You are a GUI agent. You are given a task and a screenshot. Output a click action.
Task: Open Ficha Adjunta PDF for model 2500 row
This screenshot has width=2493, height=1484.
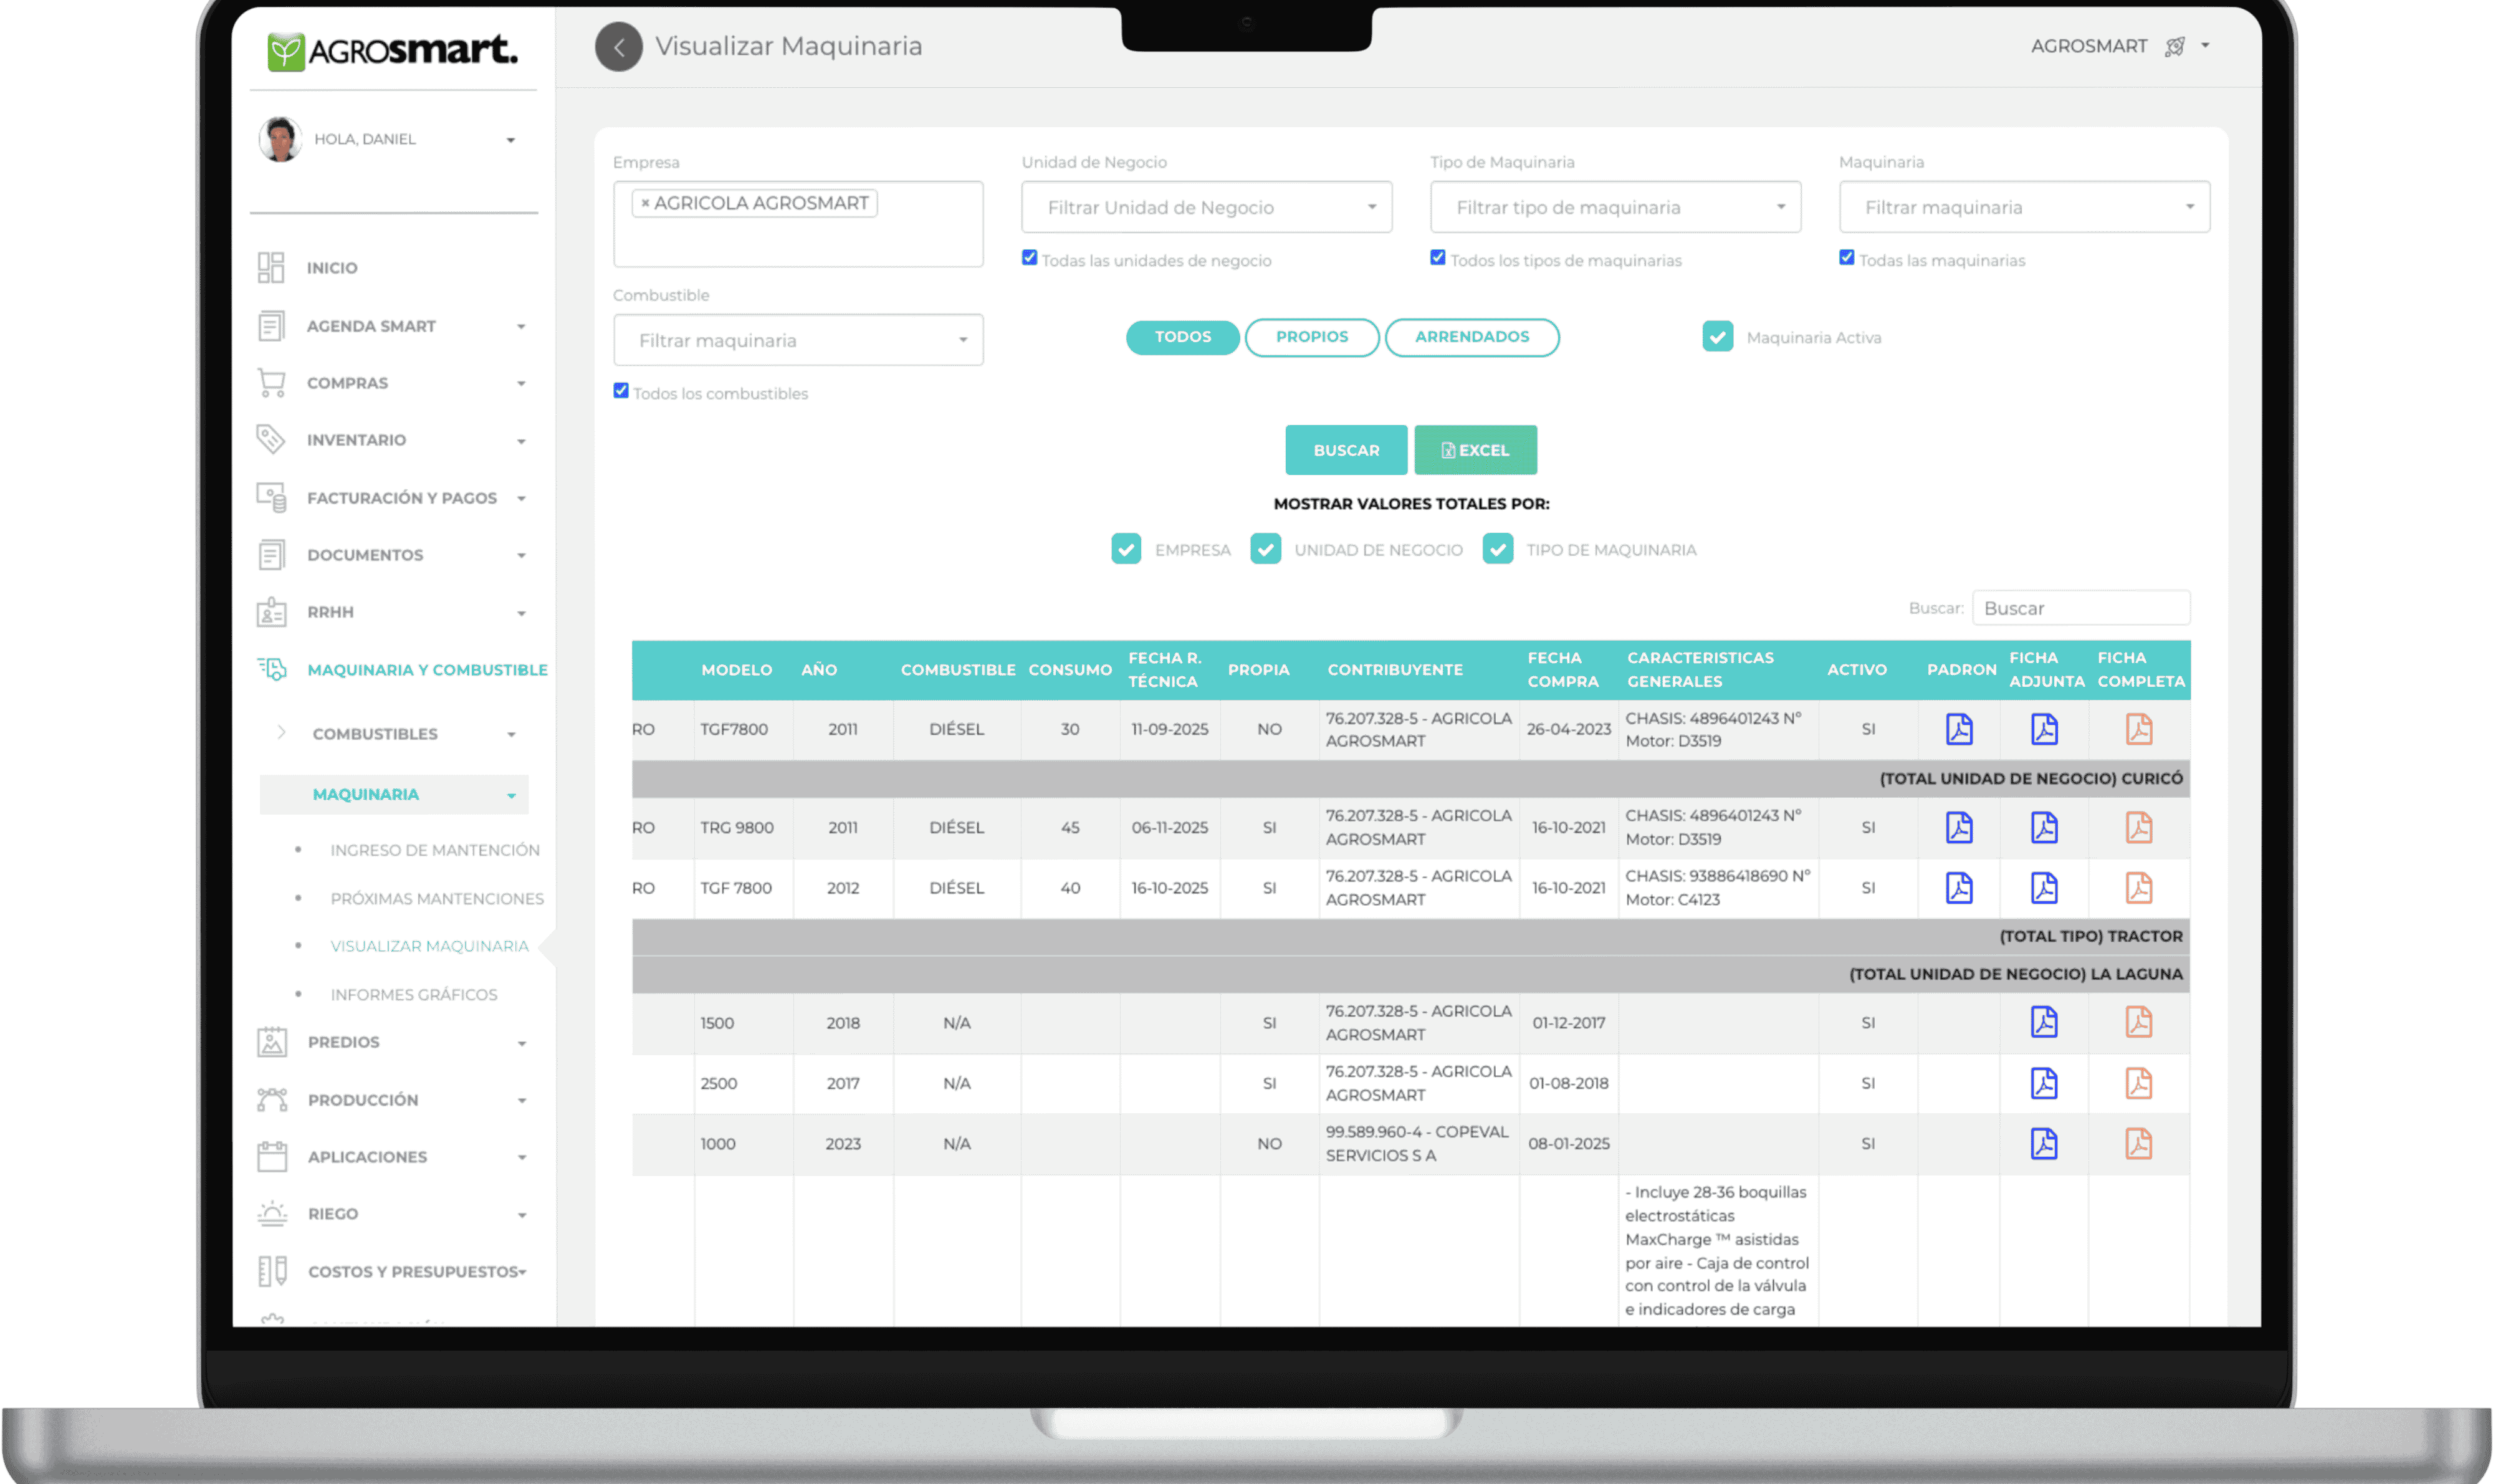click(2043, 1083)
